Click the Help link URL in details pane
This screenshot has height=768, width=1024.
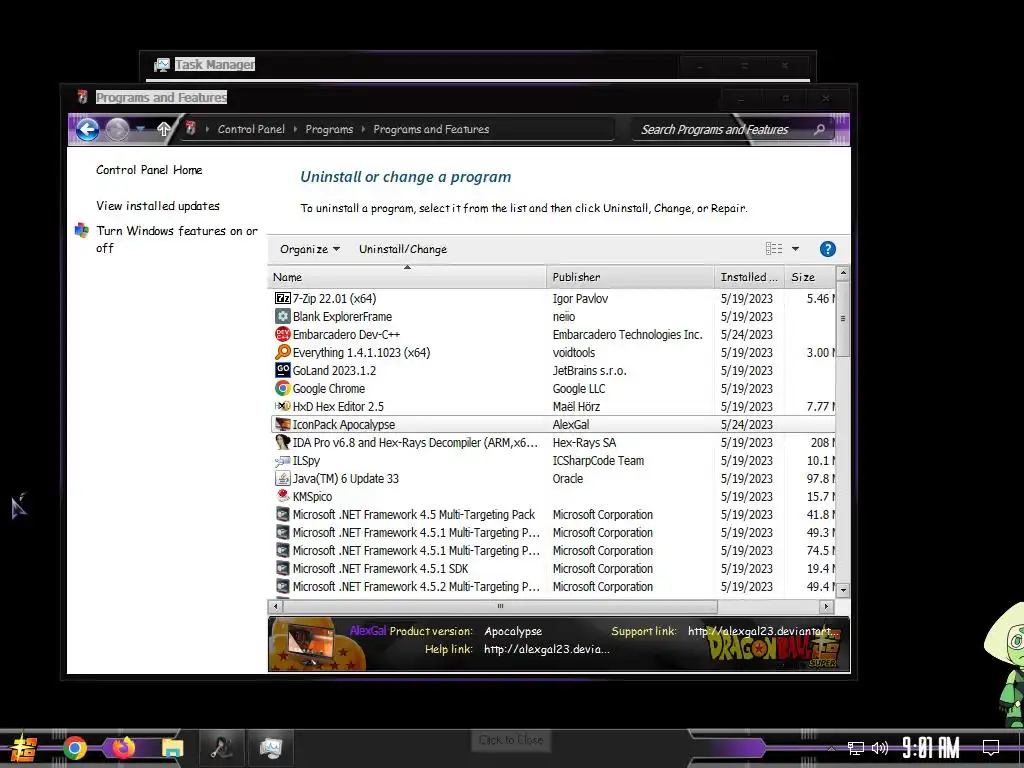pos(547,649)
